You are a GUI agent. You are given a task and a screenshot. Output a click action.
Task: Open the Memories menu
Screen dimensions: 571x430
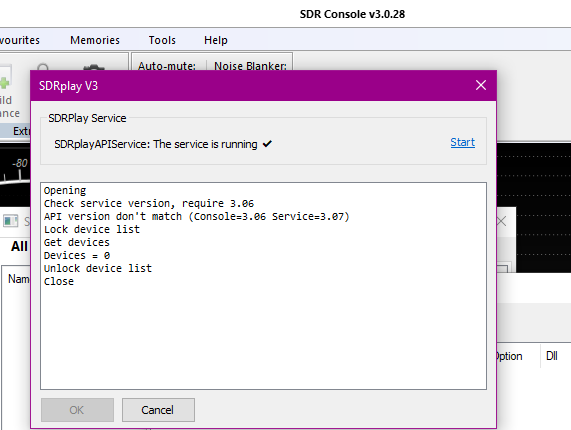click(x=95, y=40)
